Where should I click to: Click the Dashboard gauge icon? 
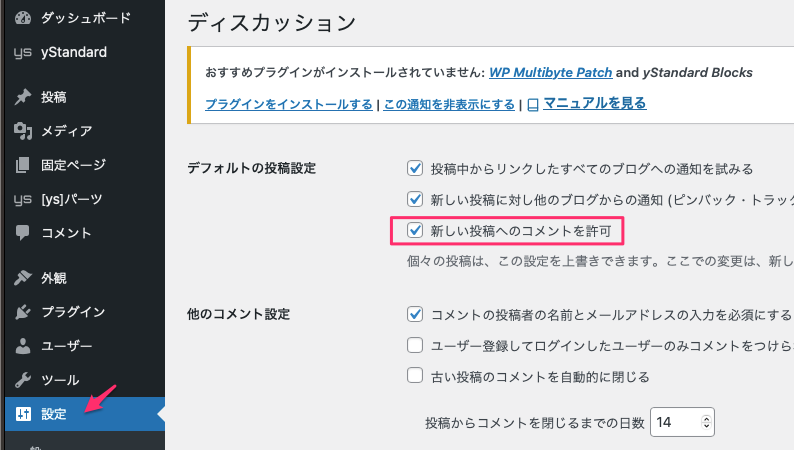(23, 18)
